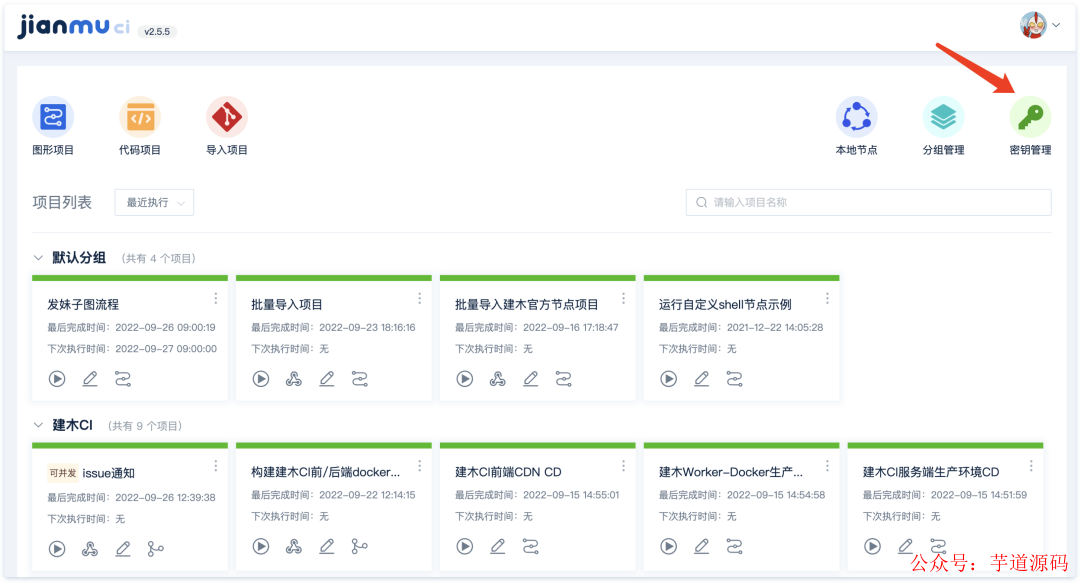Screen dimensions: 1080x583
Task: Edit the 批量导入建木官方节点项目 project
Action: point(531,379)
